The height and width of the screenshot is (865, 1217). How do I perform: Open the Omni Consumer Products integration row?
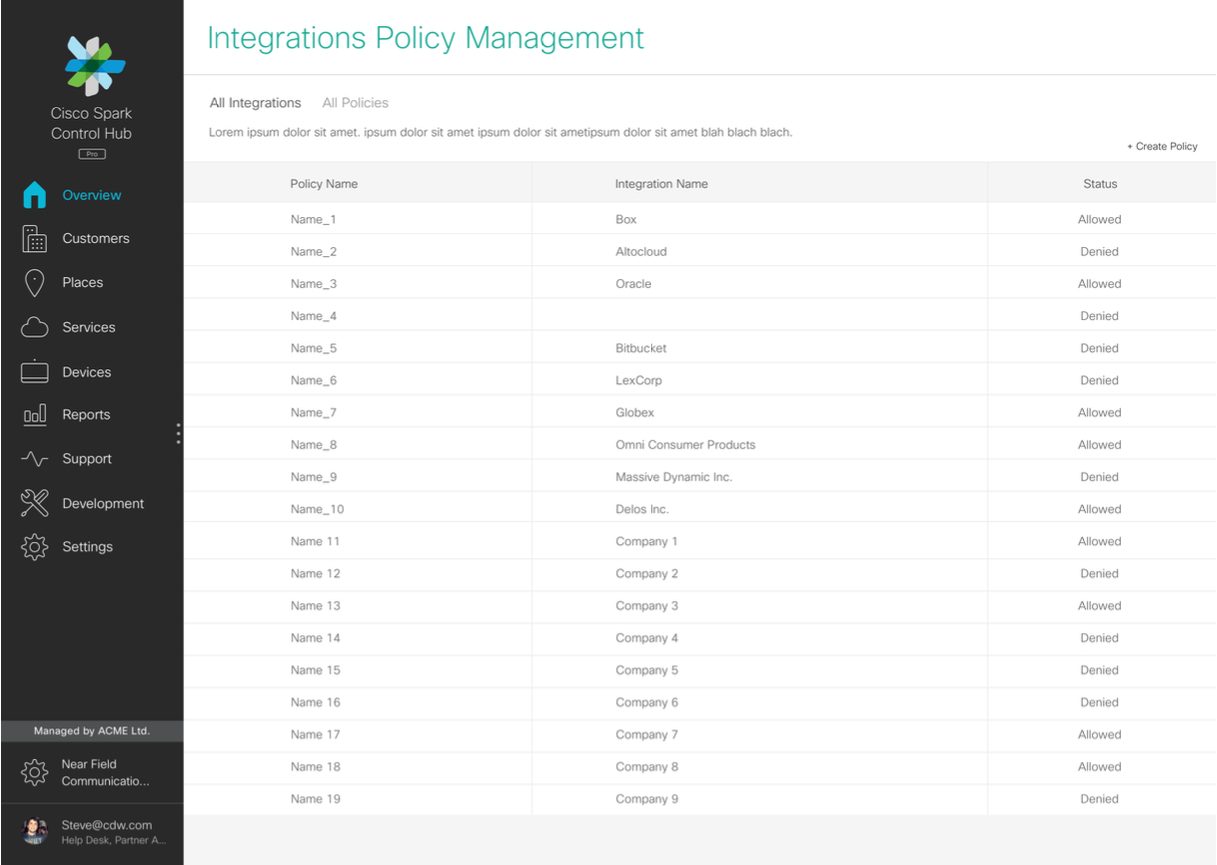(685, 445)
